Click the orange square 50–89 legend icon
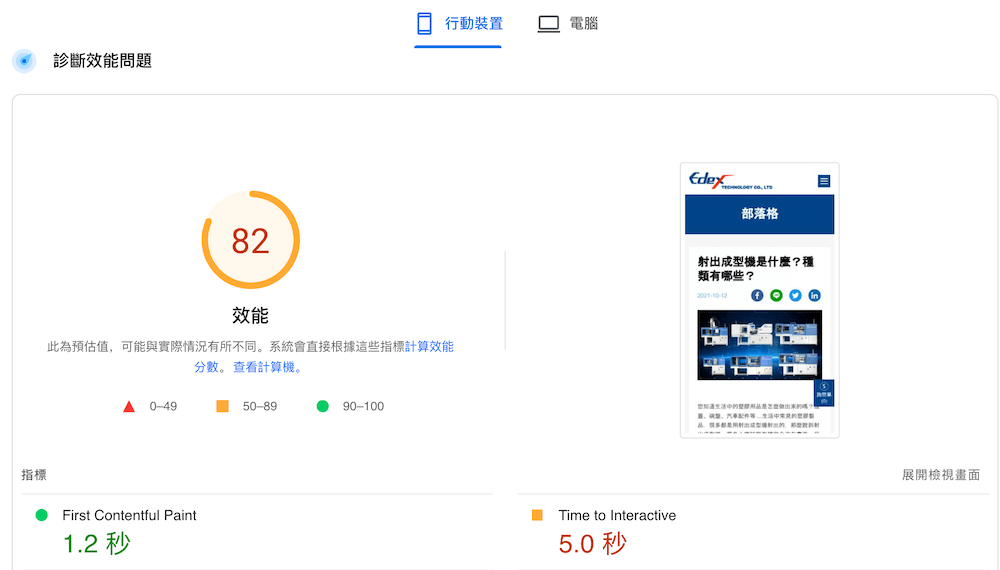 (x=223, y=406)
